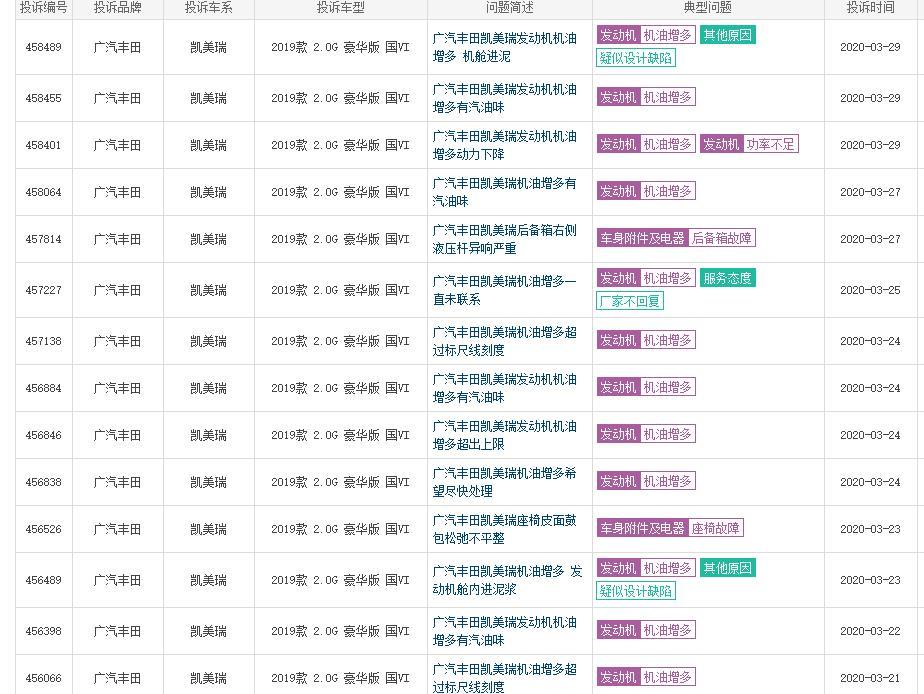Click 其他原因 tag in row 456489

click(728, 569)
